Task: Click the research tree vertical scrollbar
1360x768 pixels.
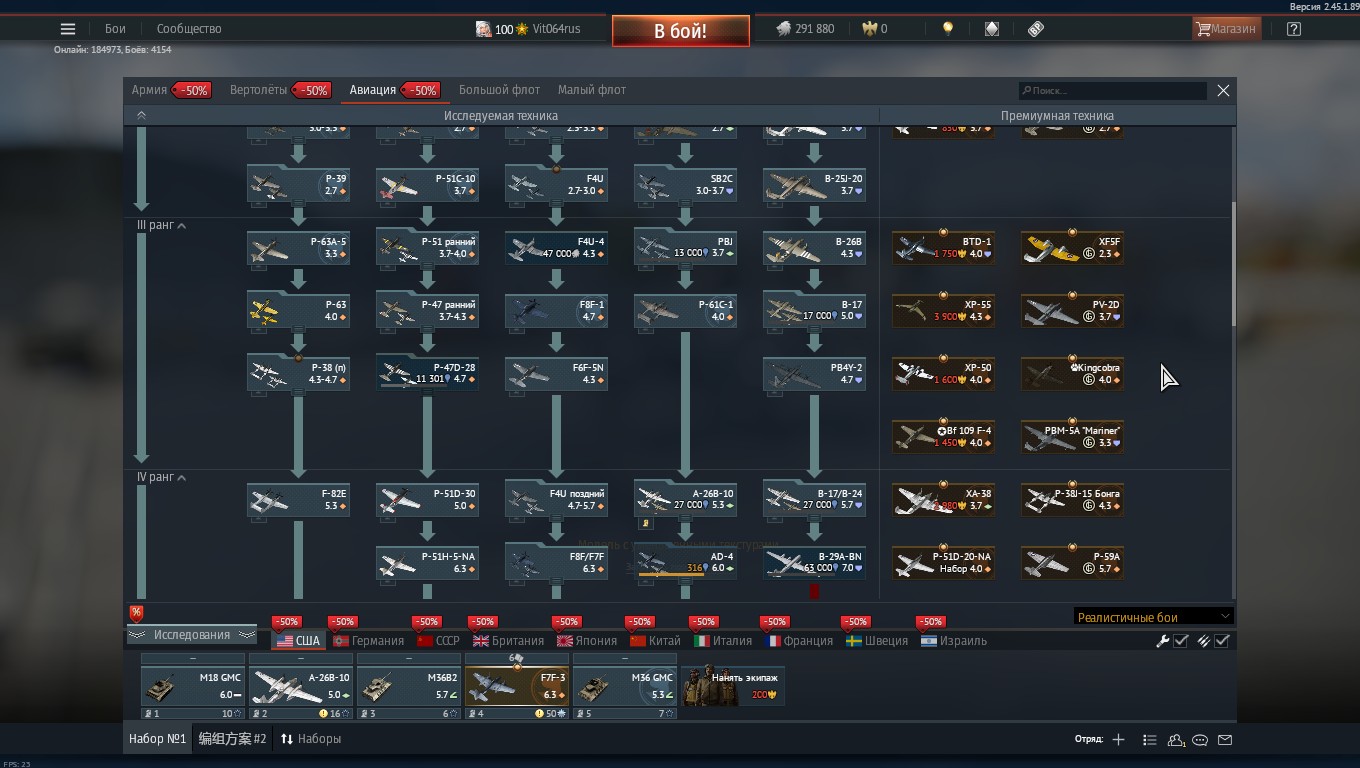Action: point(1234,263)
